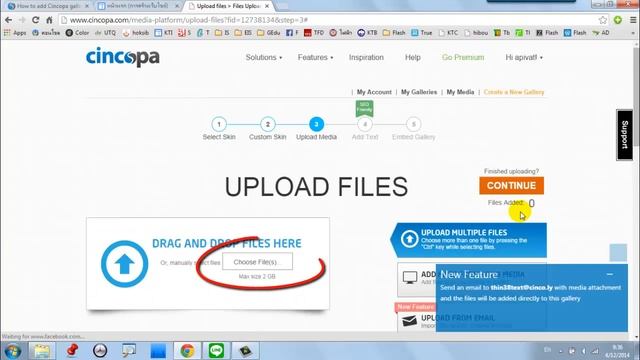Click the Cincopa logo
This screenshot has height=360, width=640.
pos(122,57)
